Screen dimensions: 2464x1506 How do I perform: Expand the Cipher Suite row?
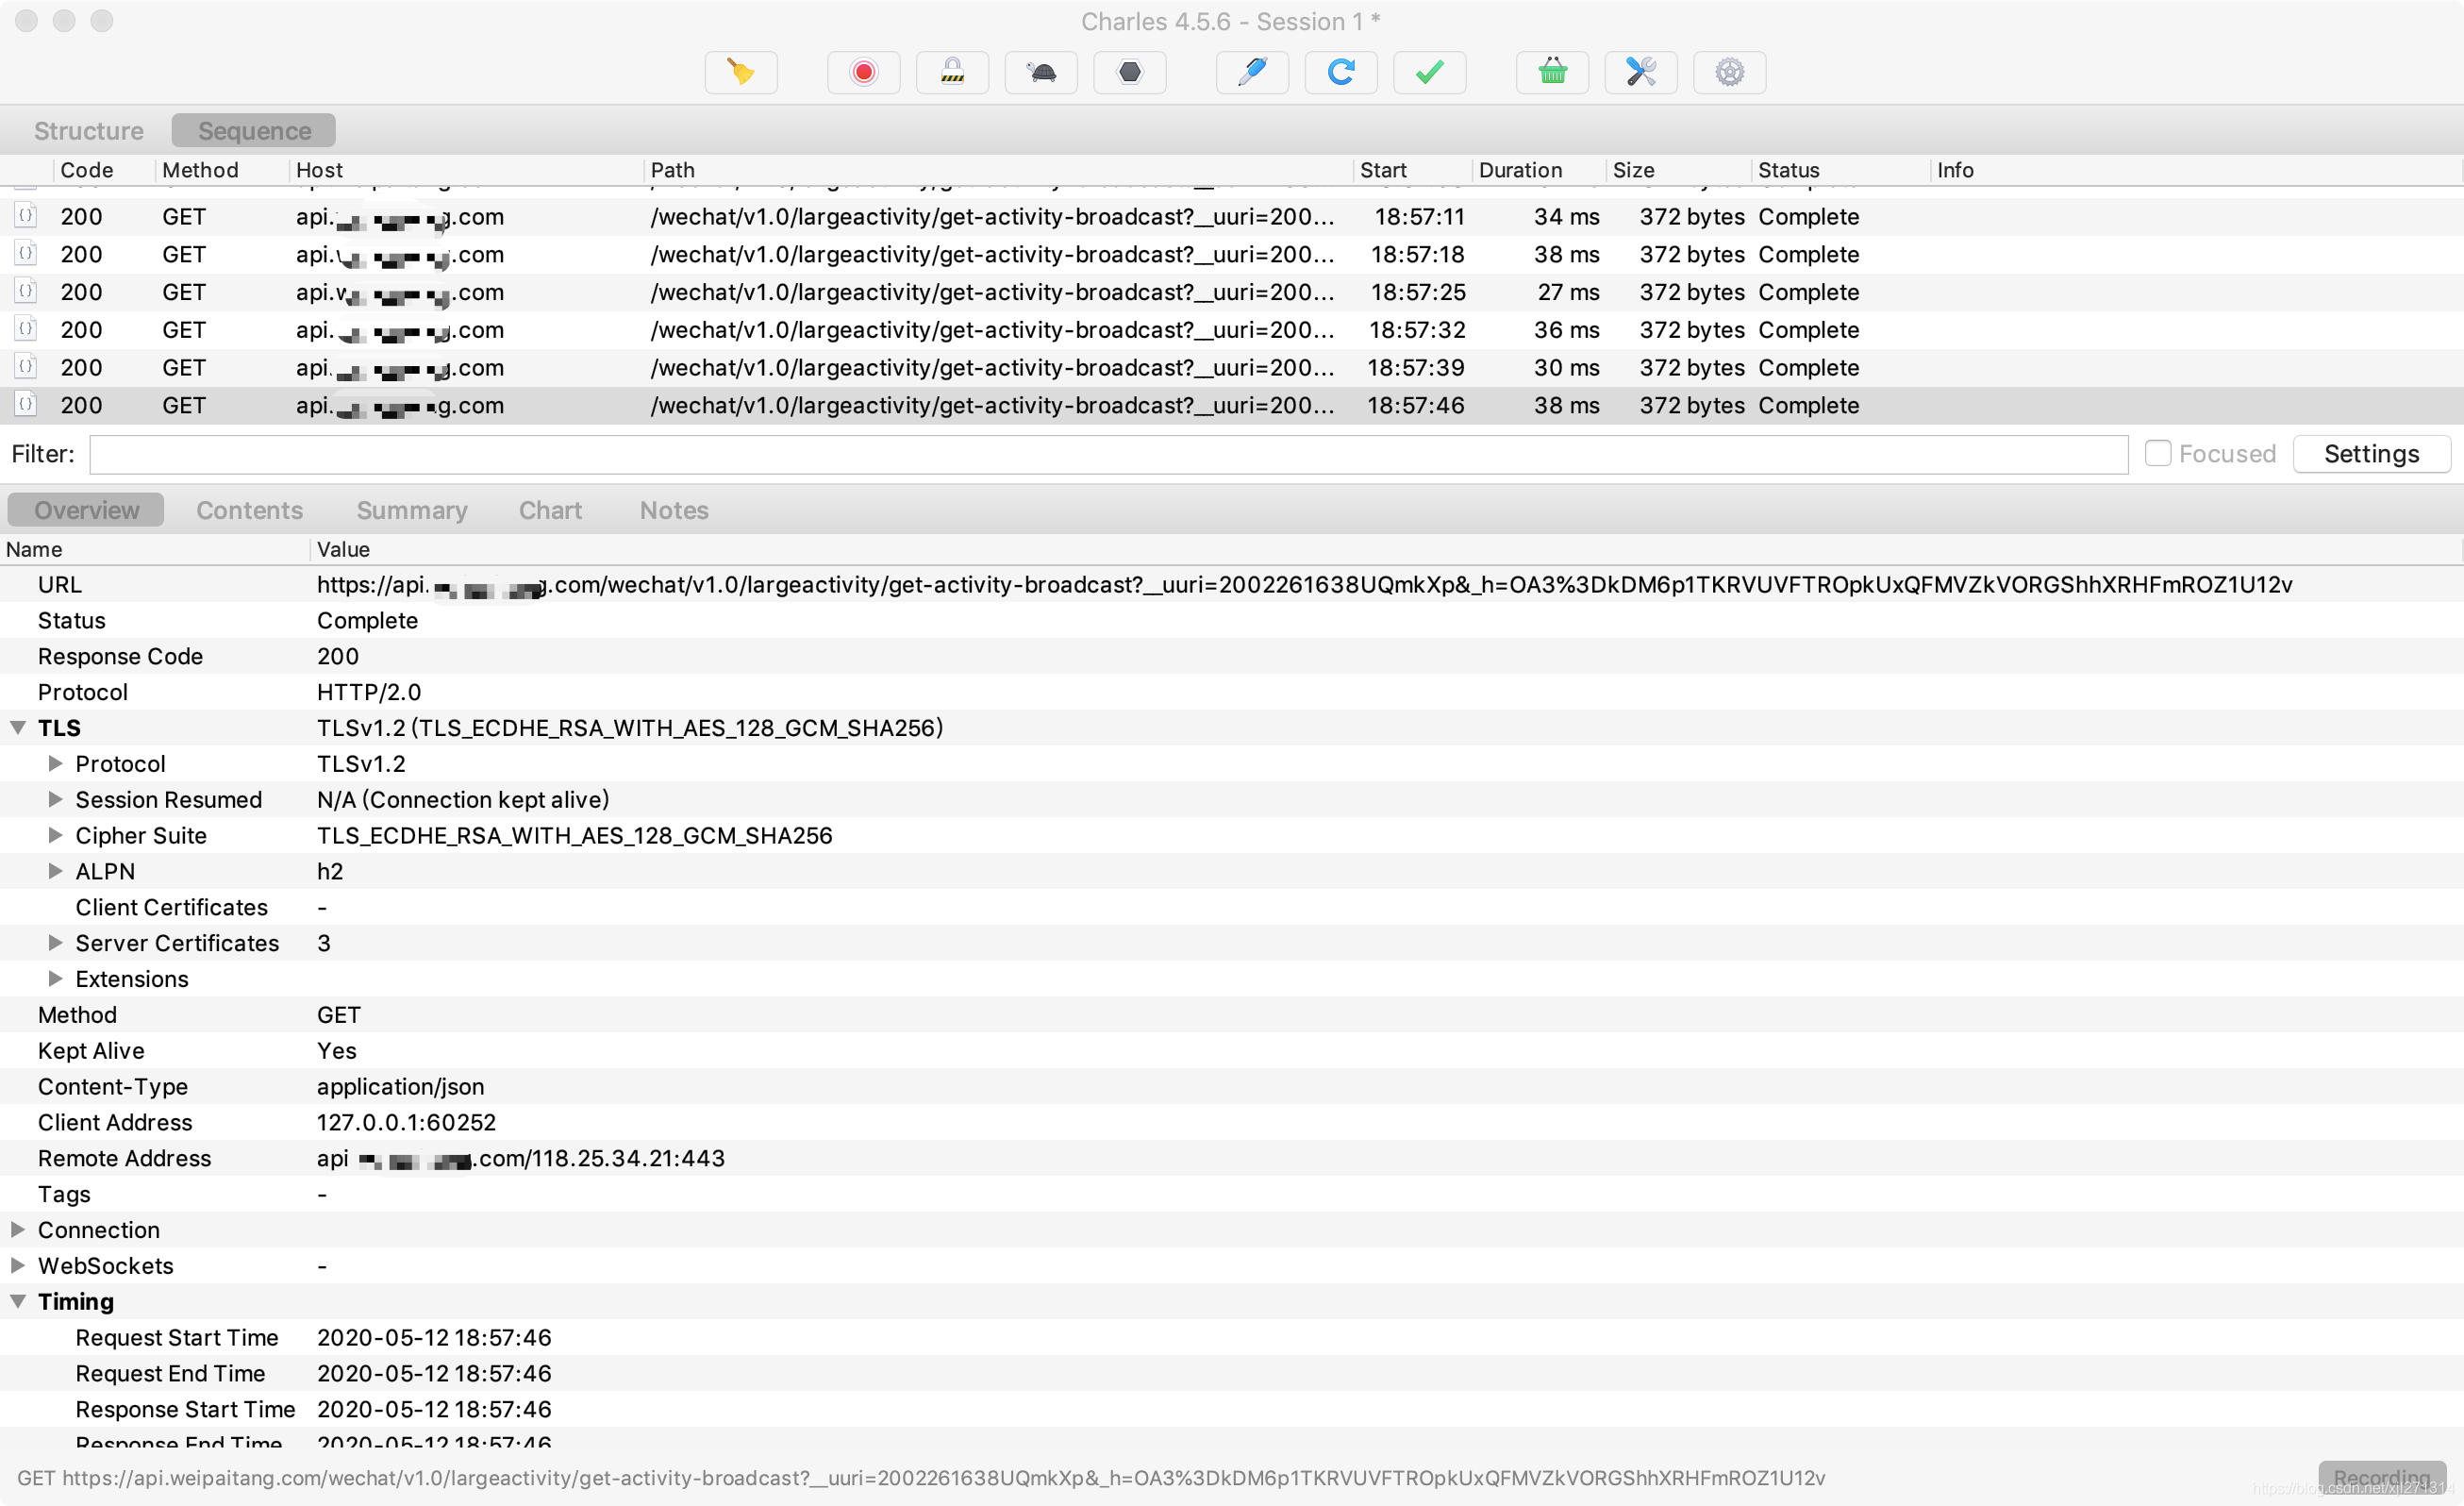[55, 835]
